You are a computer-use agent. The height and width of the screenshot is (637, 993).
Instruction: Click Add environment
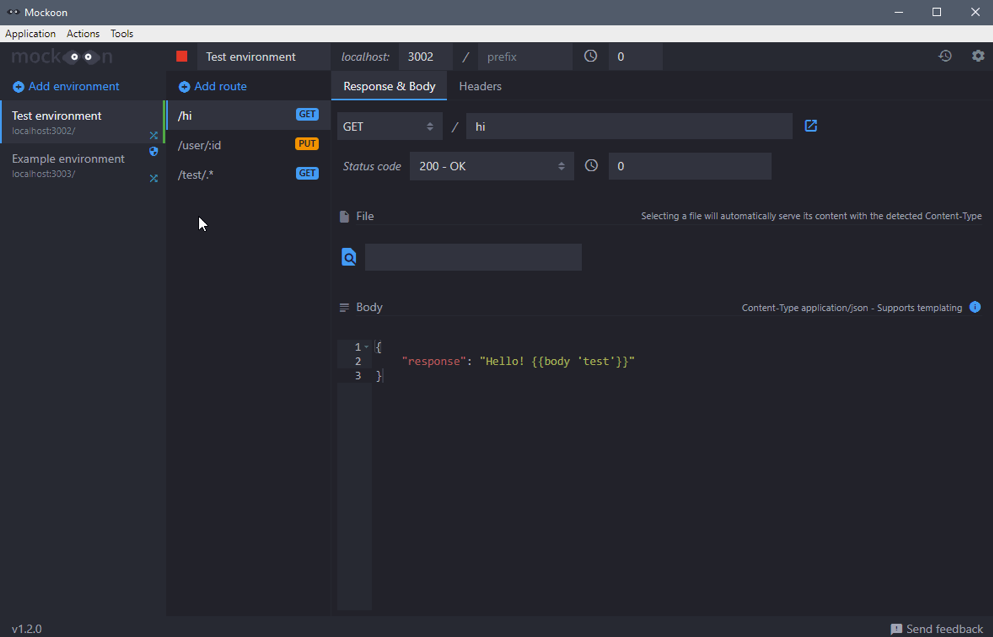tap(66, 86)
